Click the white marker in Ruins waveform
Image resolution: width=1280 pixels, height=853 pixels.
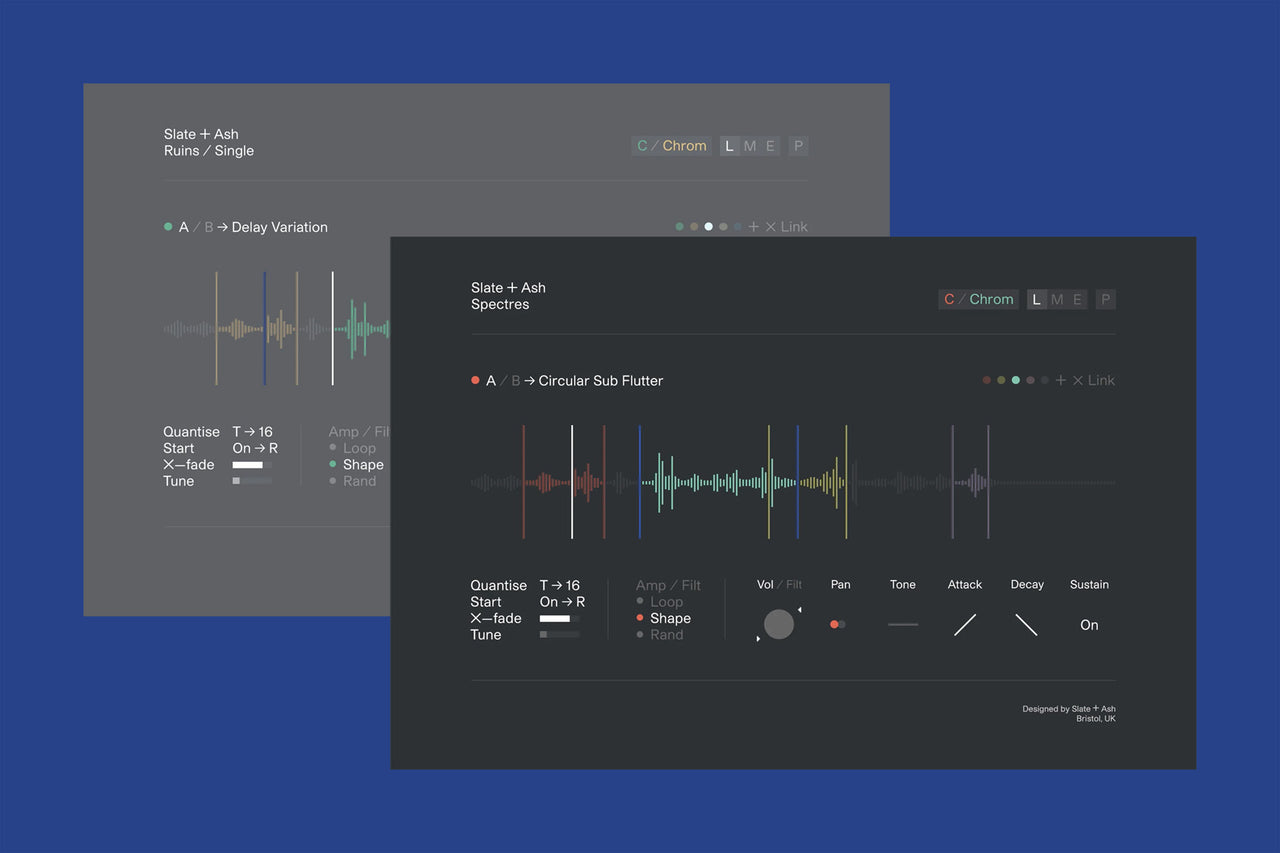click(x=333, y=328)
